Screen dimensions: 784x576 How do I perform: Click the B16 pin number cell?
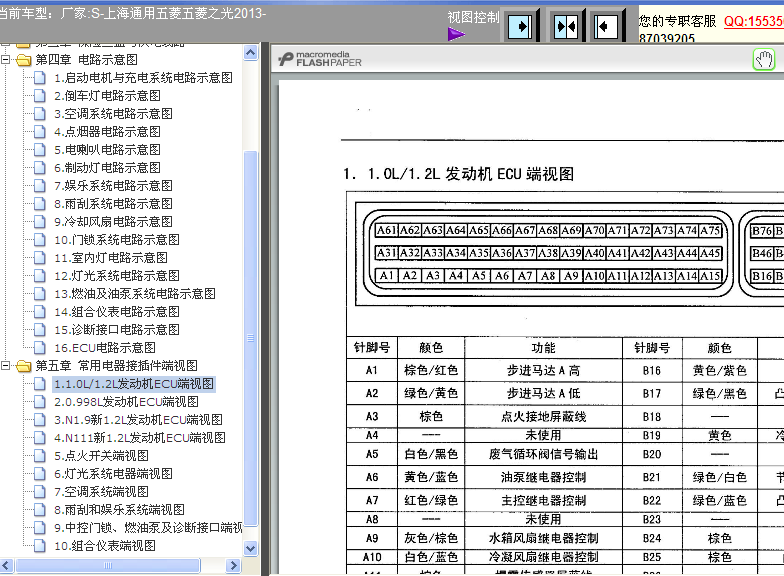652,370
